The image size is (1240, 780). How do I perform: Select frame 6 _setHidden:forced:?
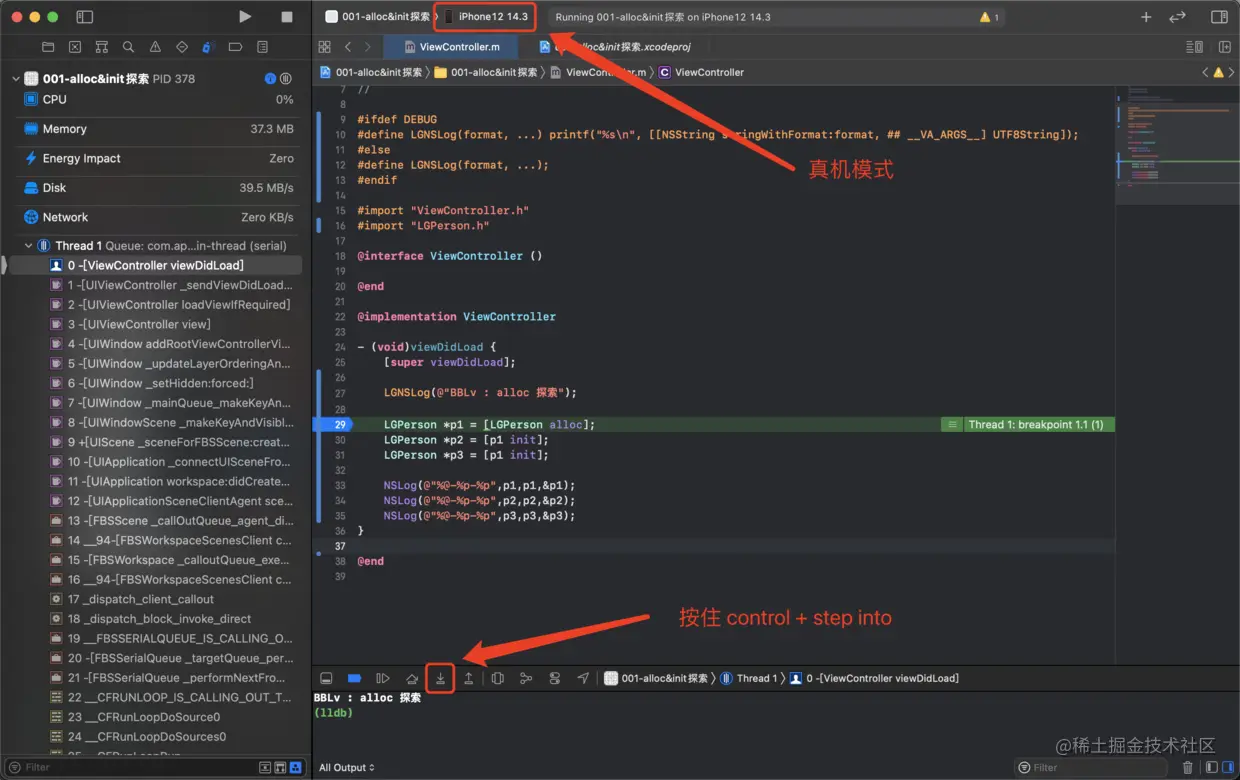click(x=155, y=383)
